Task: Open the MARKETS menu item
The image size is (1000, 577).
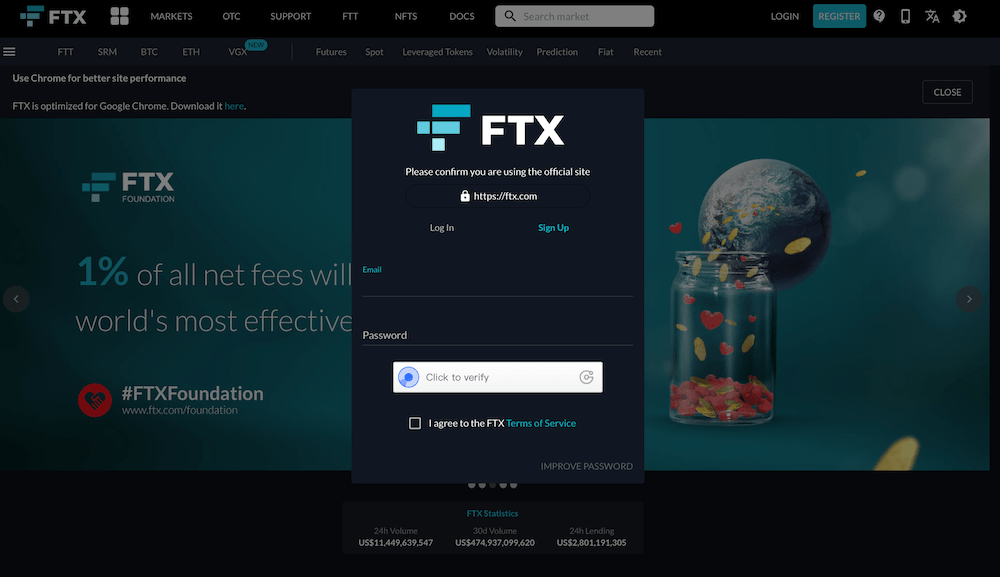Action: click(171, 16)
